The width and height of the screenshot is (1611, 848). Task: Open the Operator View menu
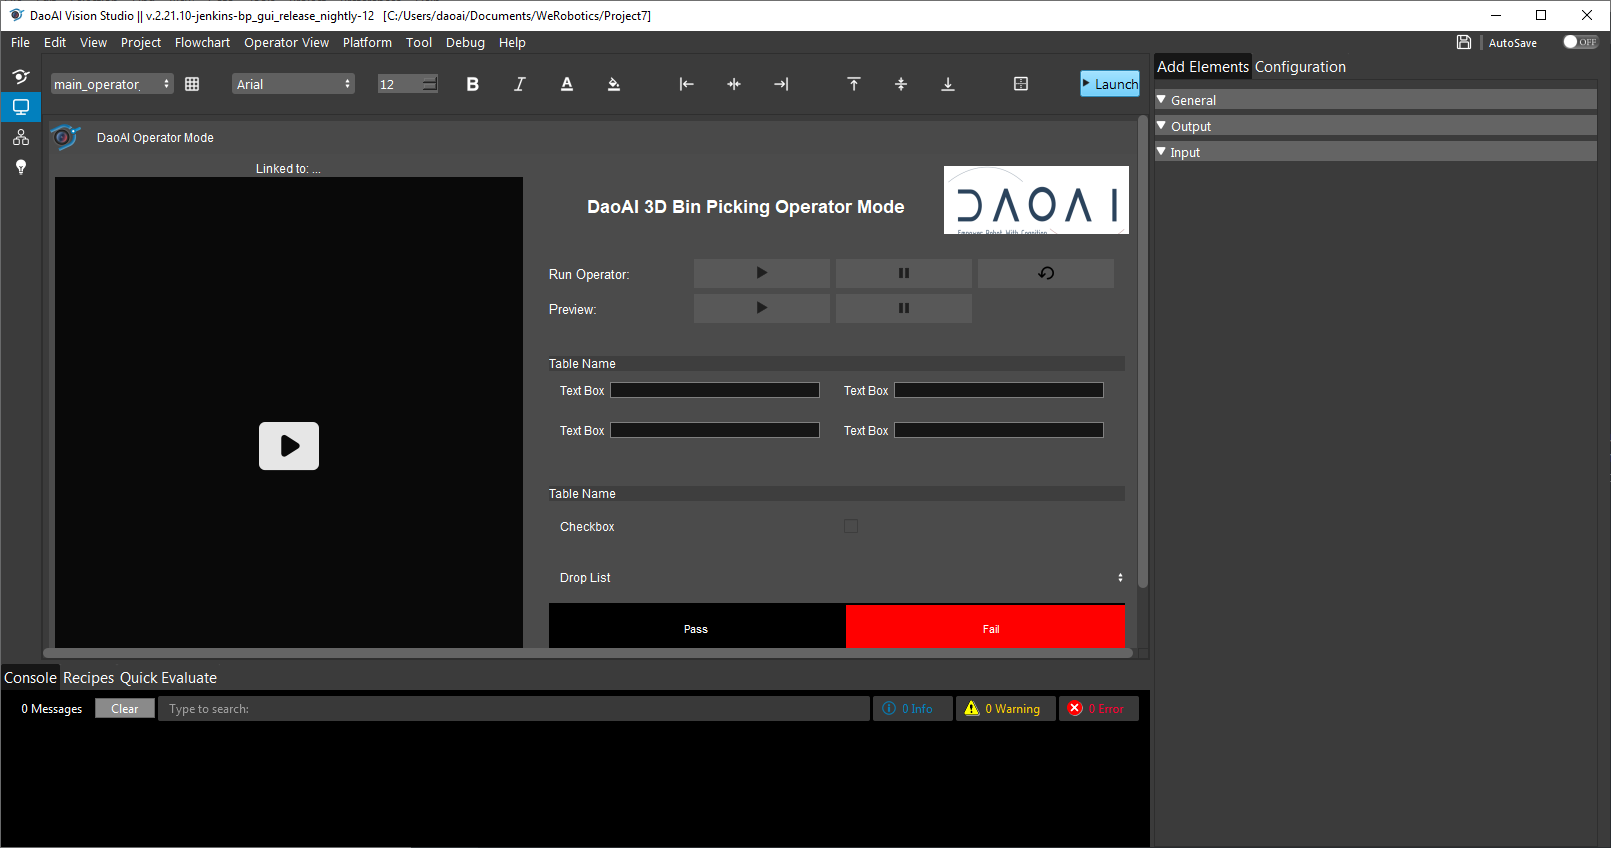(286, 42)
